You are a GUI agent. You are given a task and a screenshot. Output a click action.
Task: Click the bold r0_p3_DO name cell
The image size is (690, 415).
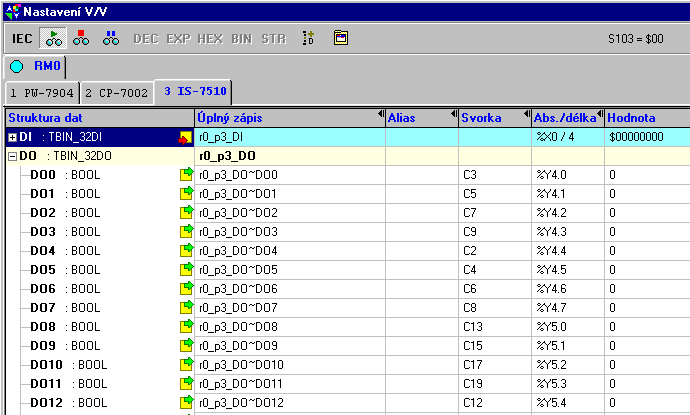(x=290, y=156)
